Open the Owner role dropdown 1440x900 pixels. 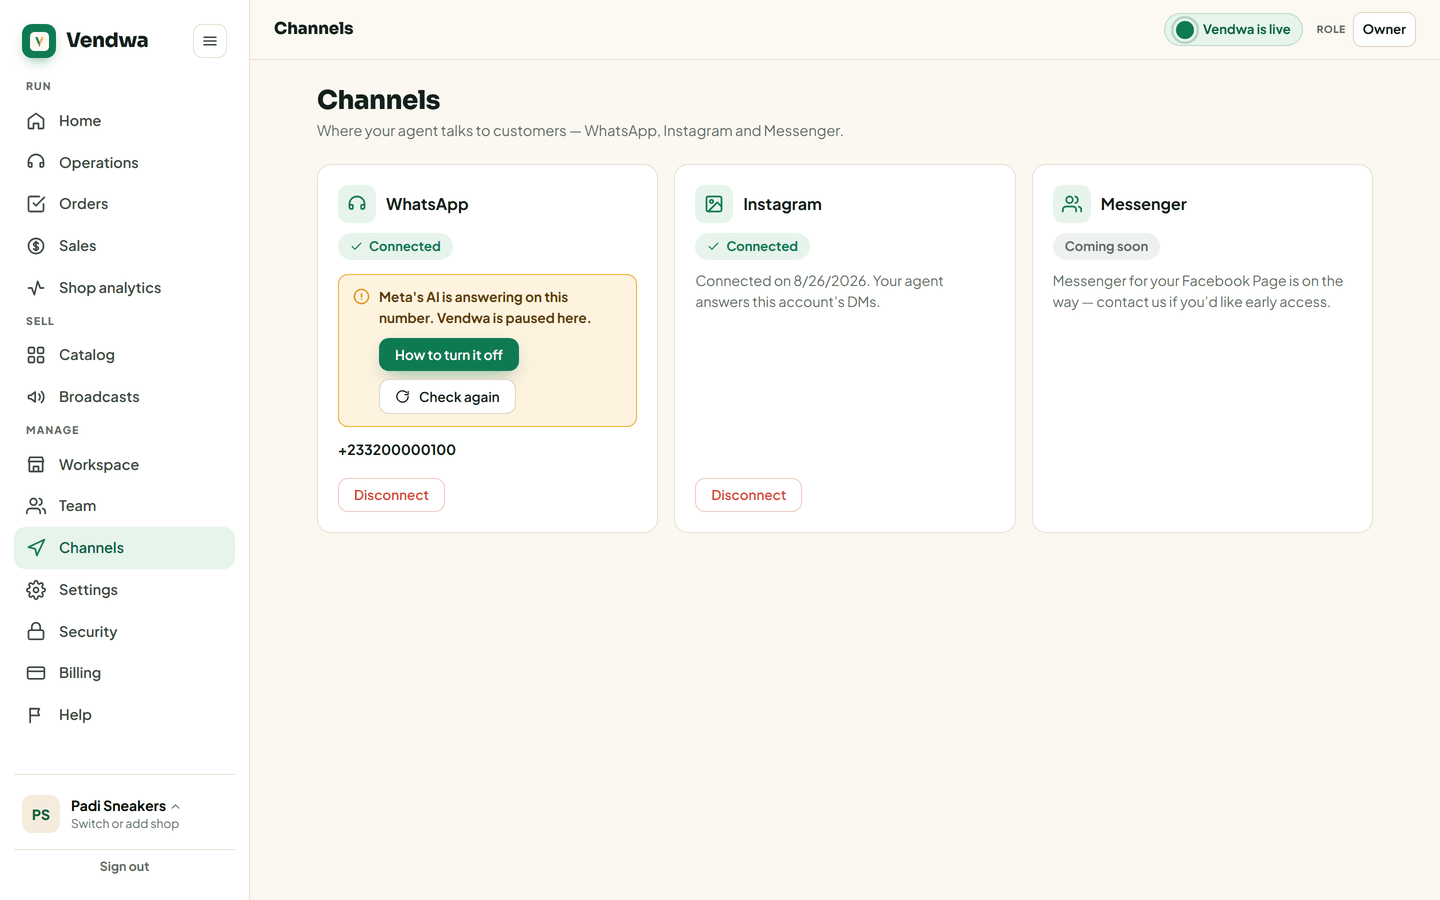point(1384,30)
